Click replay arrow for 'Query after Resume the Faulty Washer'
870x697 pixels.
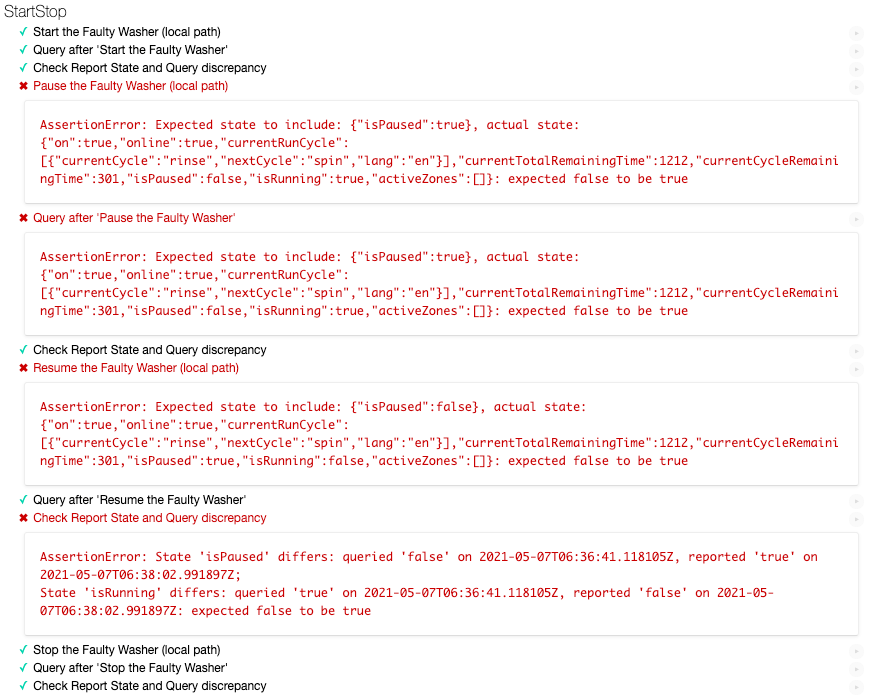[x=856, y=501]
